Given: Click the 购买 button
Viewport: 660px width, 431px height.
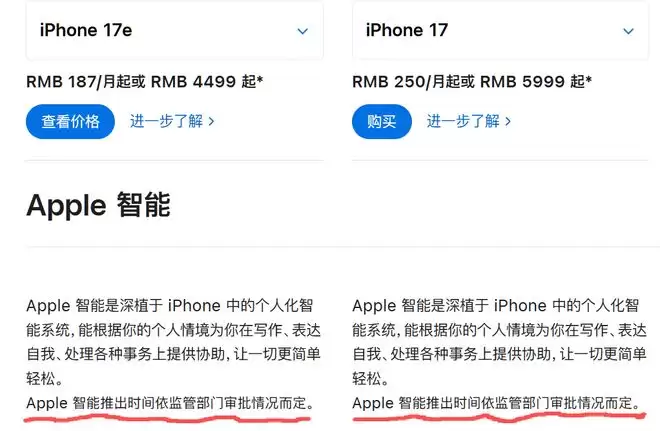Looking at the screenshot, I should [382, 122].
